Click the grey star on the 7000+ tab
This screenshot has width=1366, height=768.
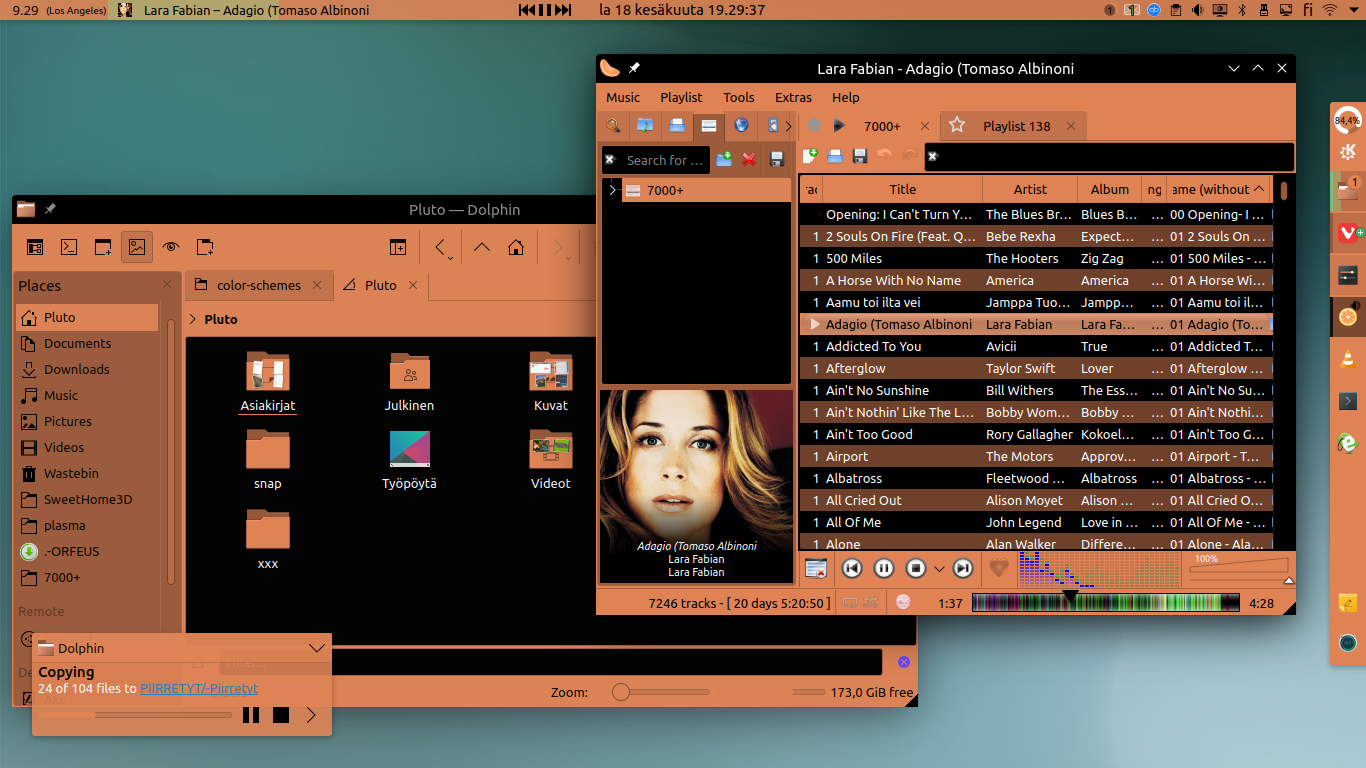pos(814,125)
